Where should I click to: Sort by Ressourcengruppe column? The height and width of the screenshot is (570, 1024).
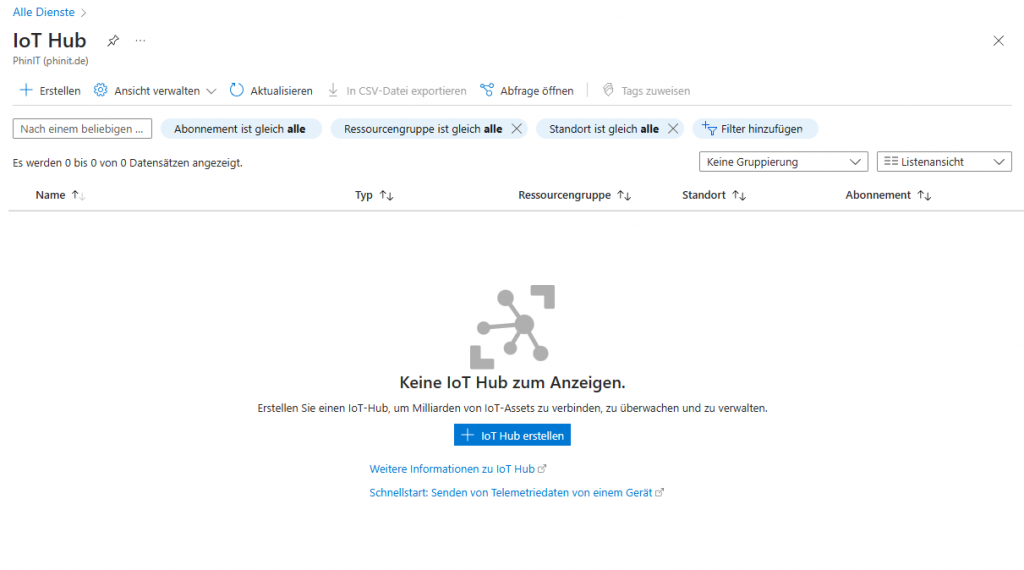pyautogui.click(x=575, y=195)
